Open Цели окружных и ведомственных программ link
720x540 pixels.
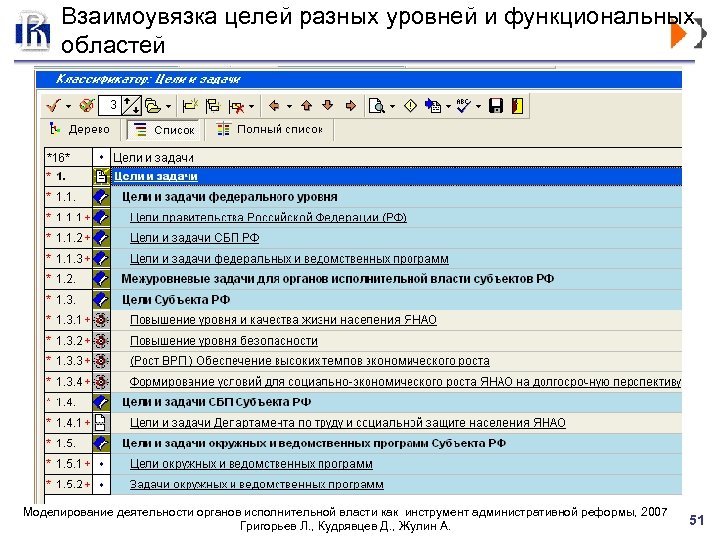(251, 464)
